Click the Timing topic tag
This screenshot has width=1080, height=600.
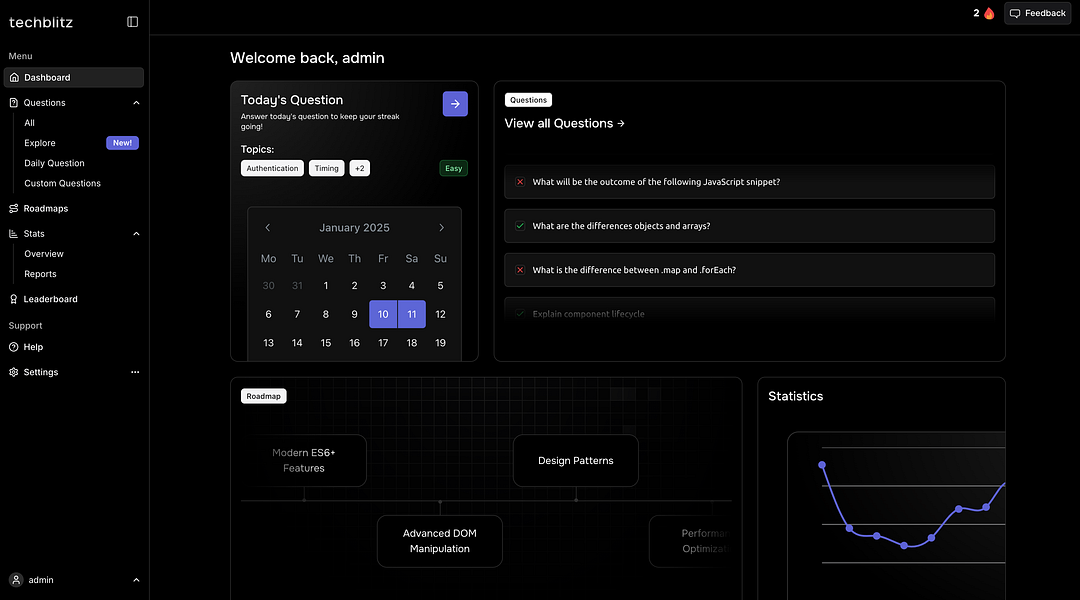326,168
